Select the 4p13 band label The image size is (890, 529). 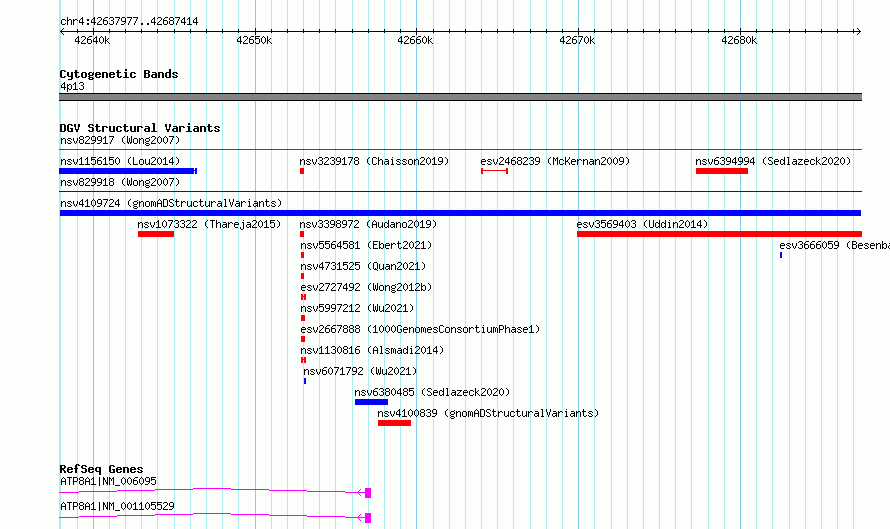[x=72, y=86]
